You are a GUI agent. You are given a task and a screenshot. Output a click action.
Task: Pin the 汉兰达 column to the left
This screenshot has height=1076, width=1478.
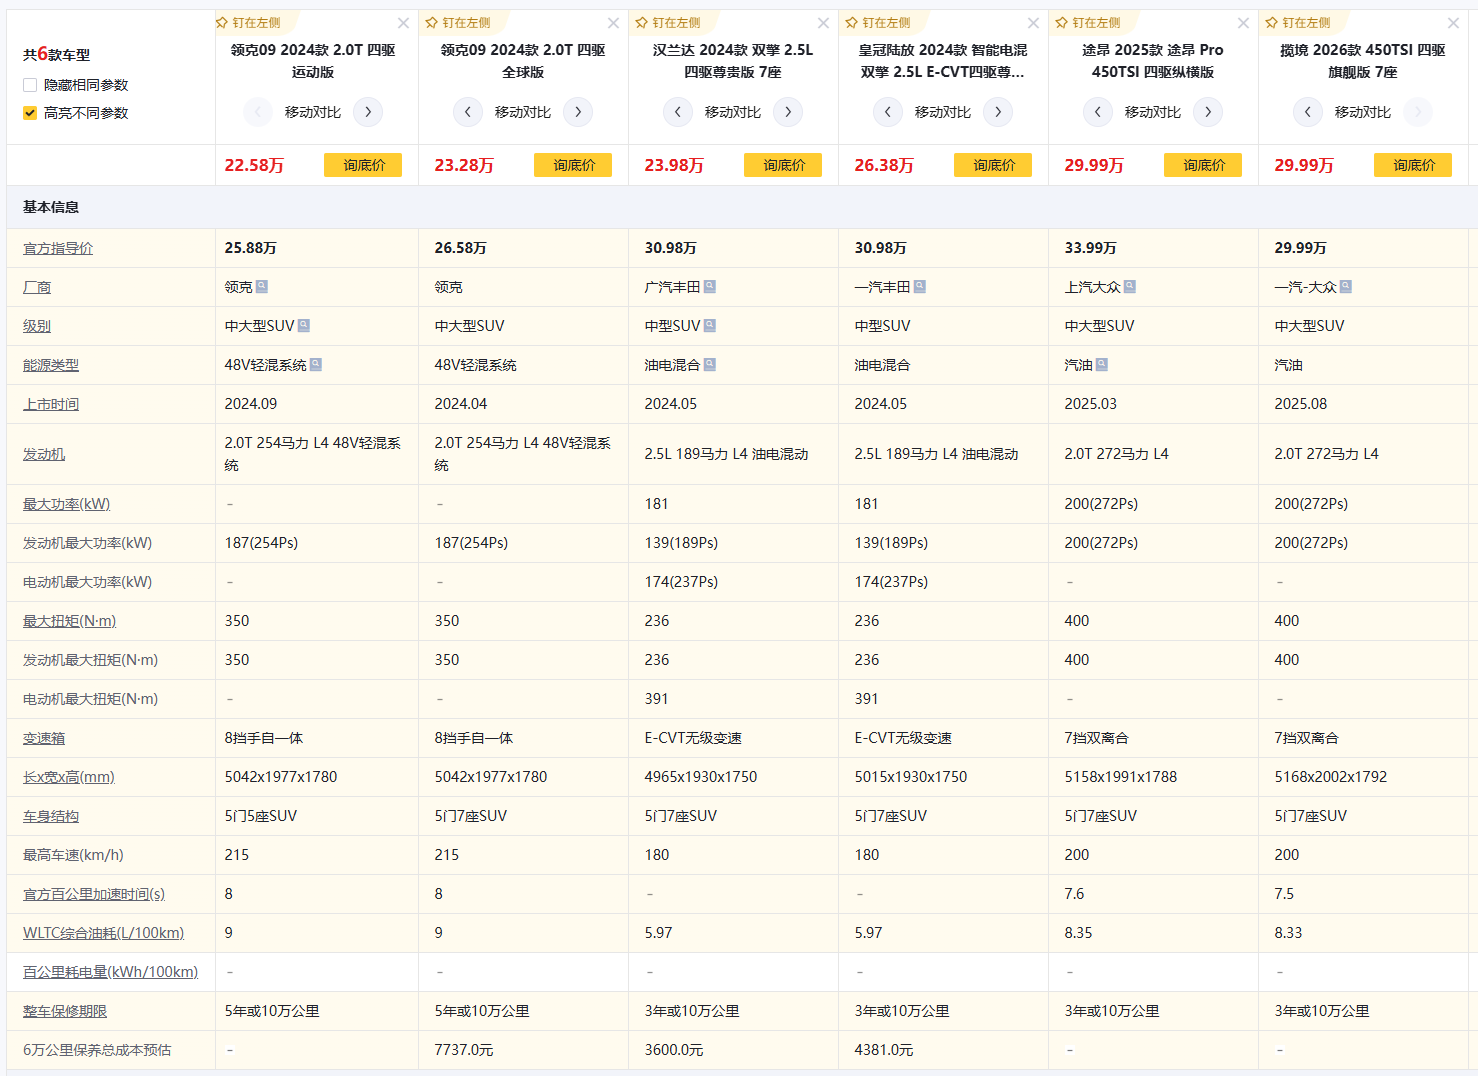click(x=669, y=22)
